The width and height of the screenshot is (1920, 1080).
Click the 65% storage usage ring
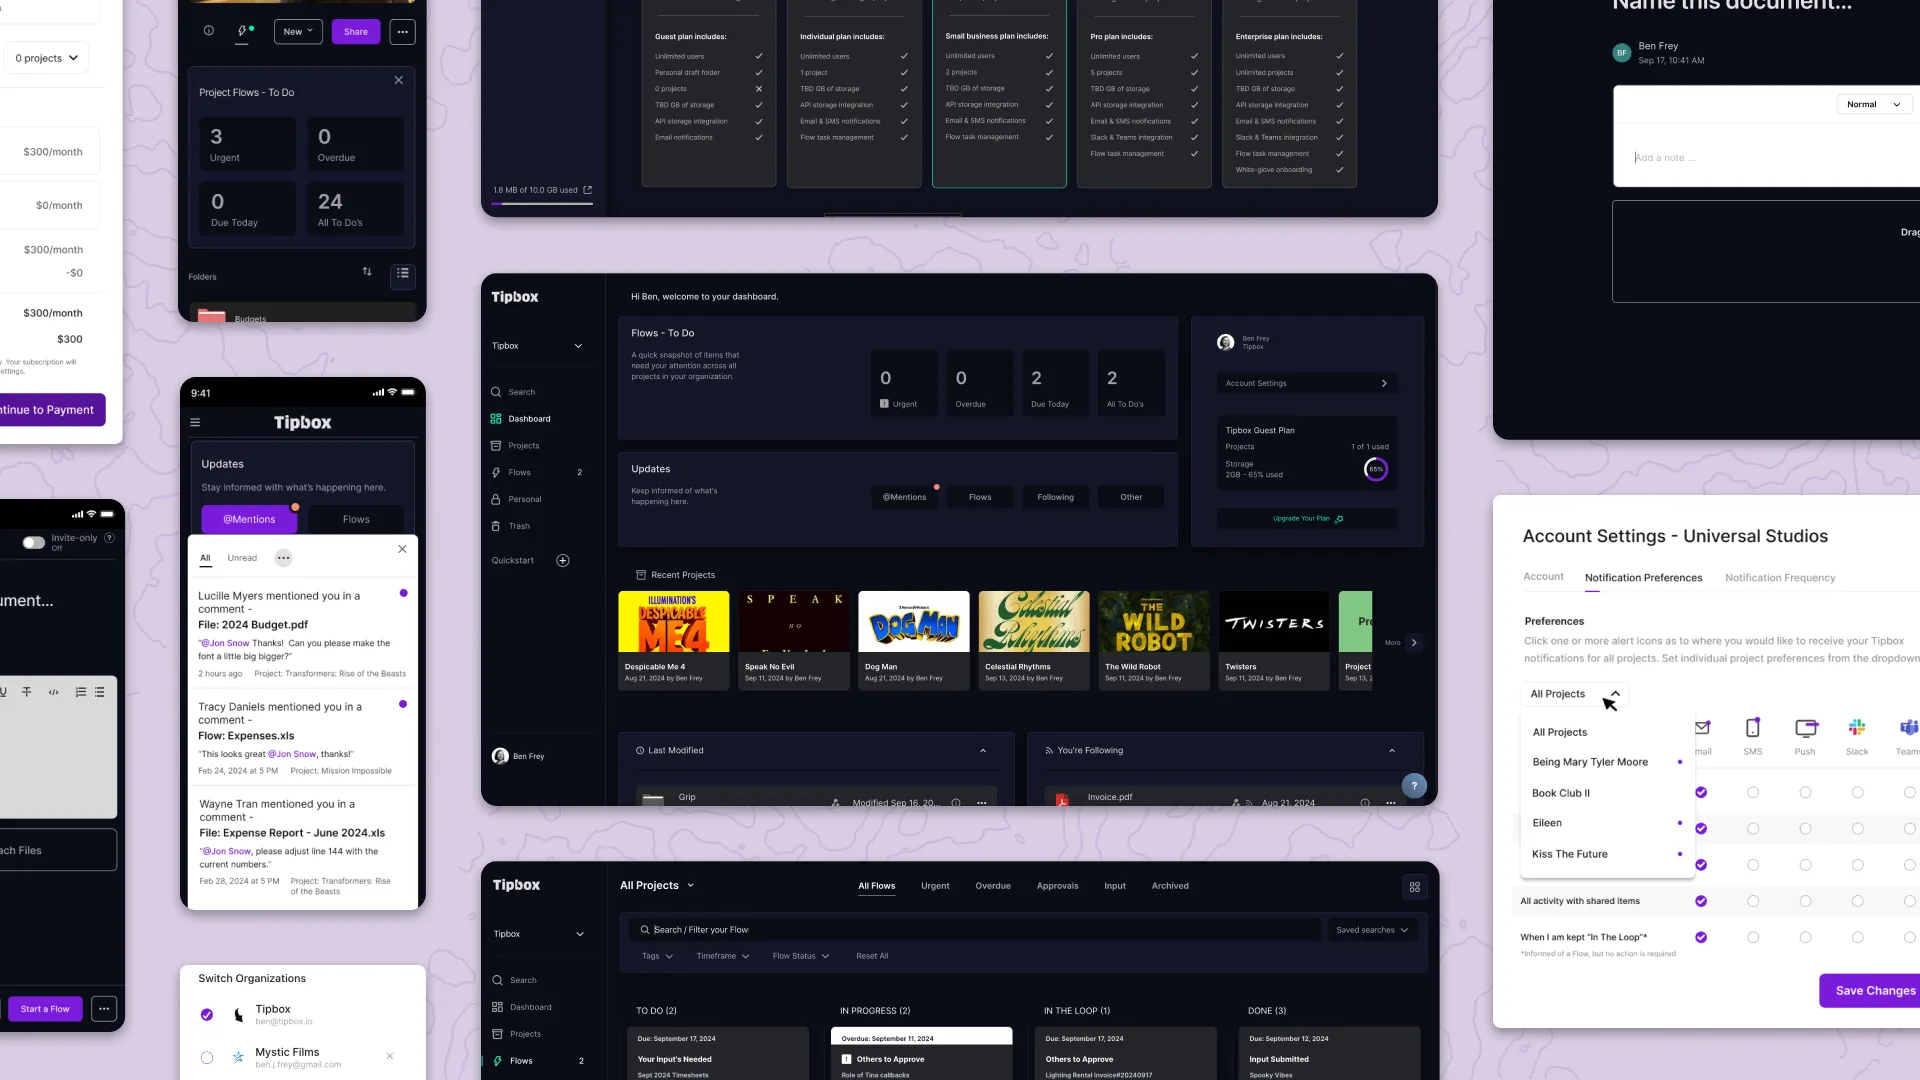click(x=1376, y=469)
